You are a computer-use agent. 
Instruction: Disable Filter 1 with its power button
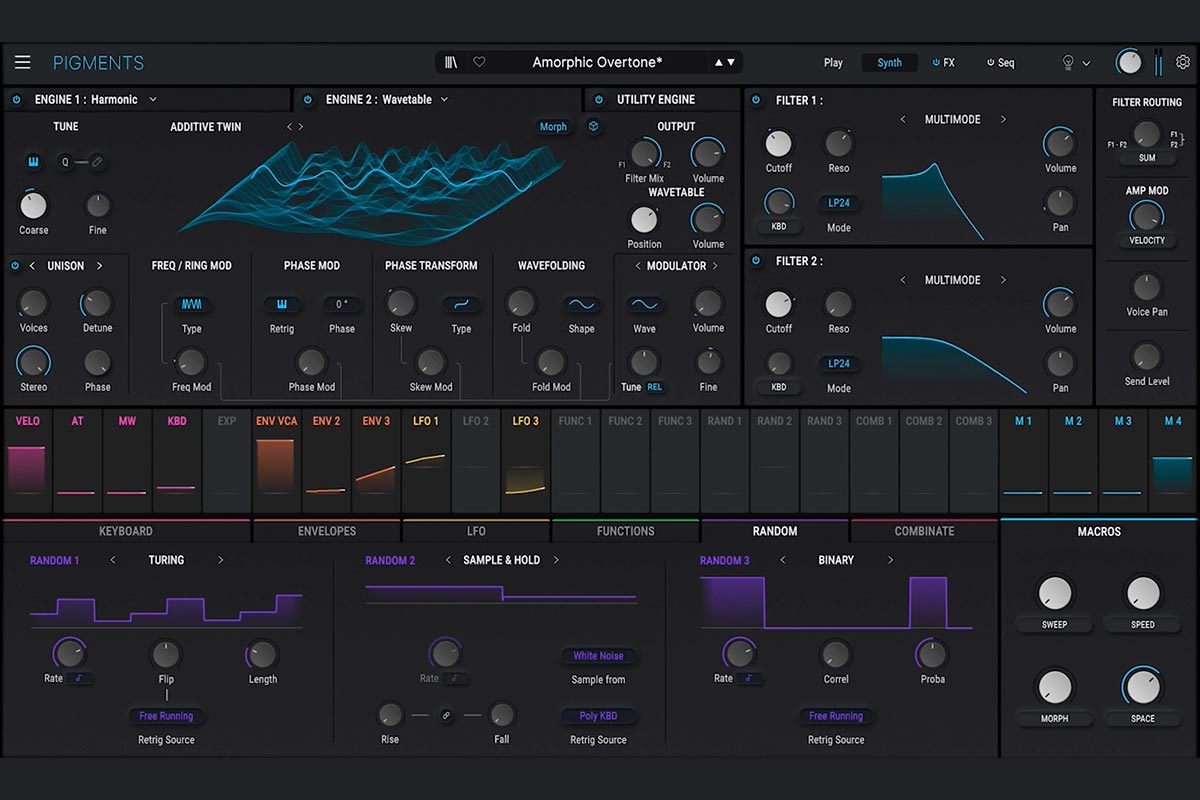tap(756, 100)
